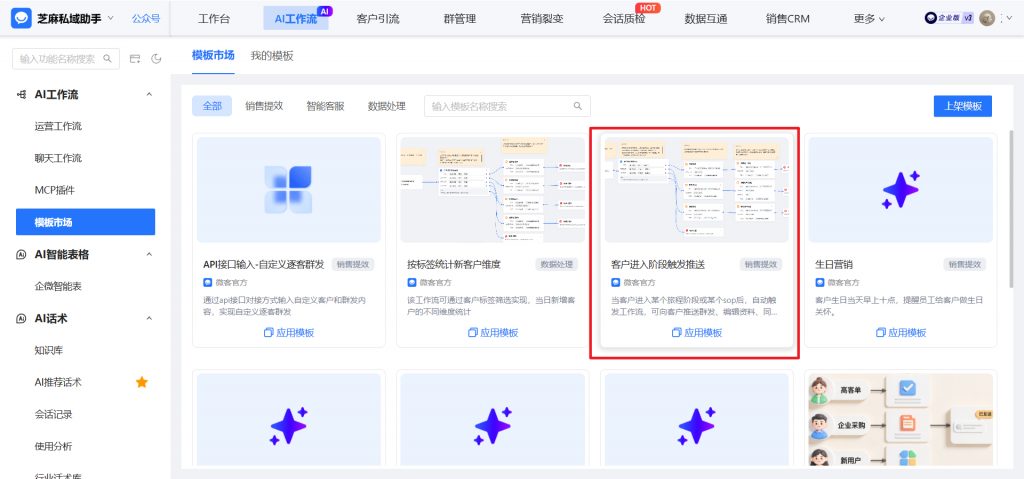Switch to the 工作台 menu
1024x479 pixels.
tap(214, 19)
